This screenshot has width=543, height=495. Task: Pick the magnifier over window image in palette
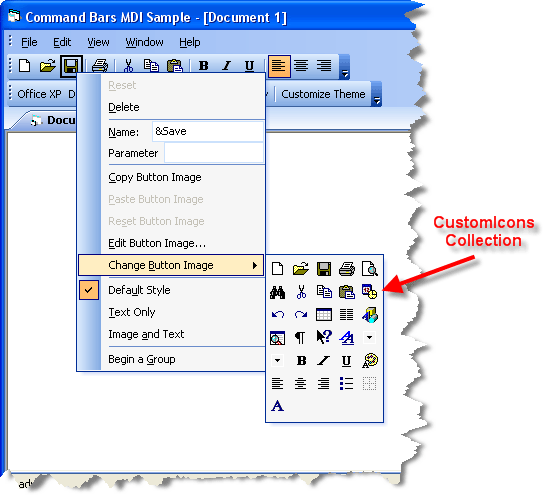tap(277, 338)
